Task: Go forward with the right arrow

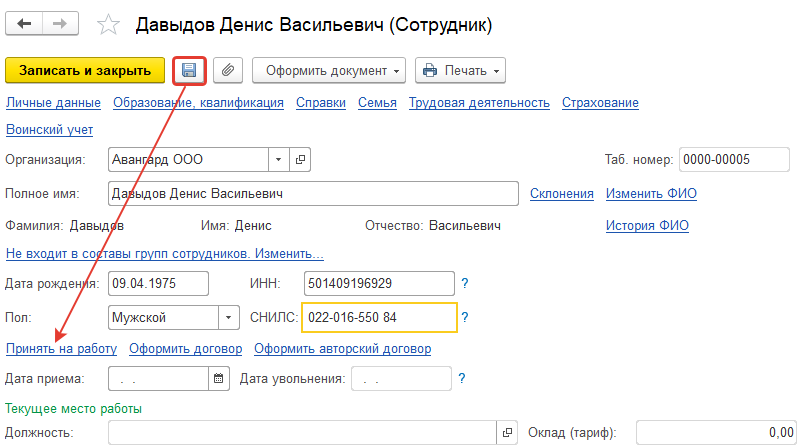Action: click(59, 23)
